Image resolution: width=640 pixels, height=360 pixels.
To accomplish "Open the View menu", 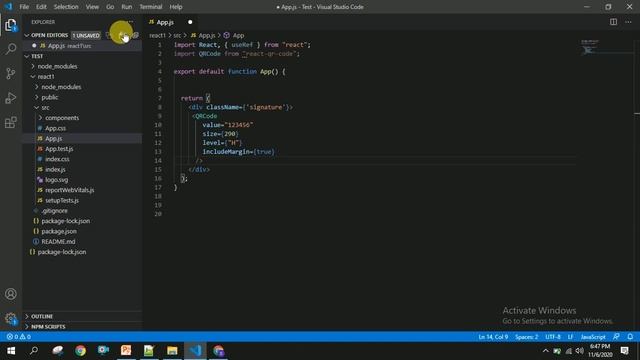I will point(92,7).
